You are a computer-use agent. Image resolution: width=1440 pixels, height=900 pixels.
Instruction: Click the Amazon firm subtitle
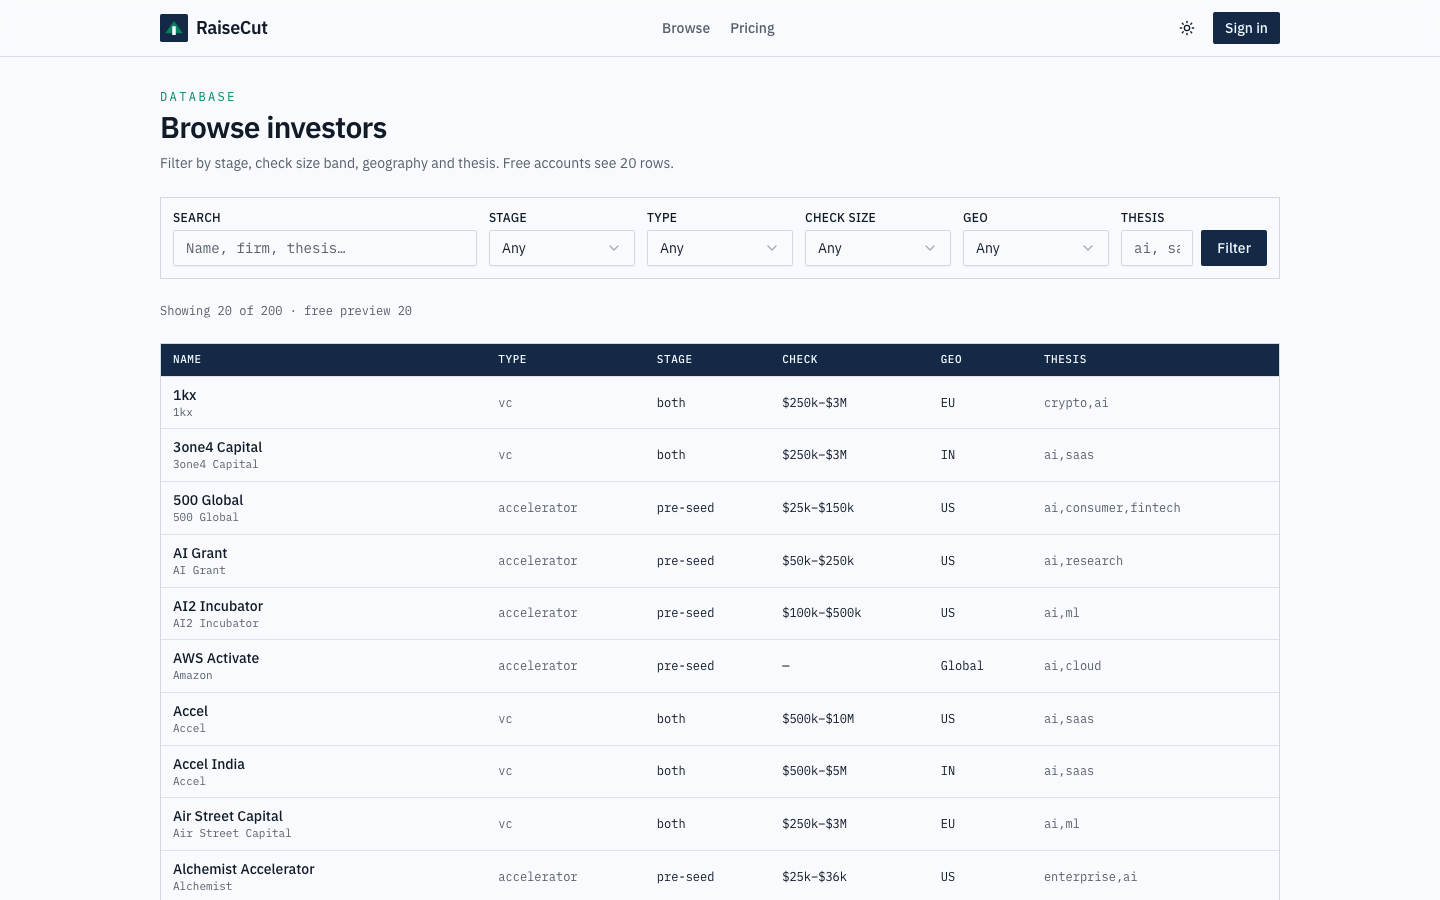(193, 676)
